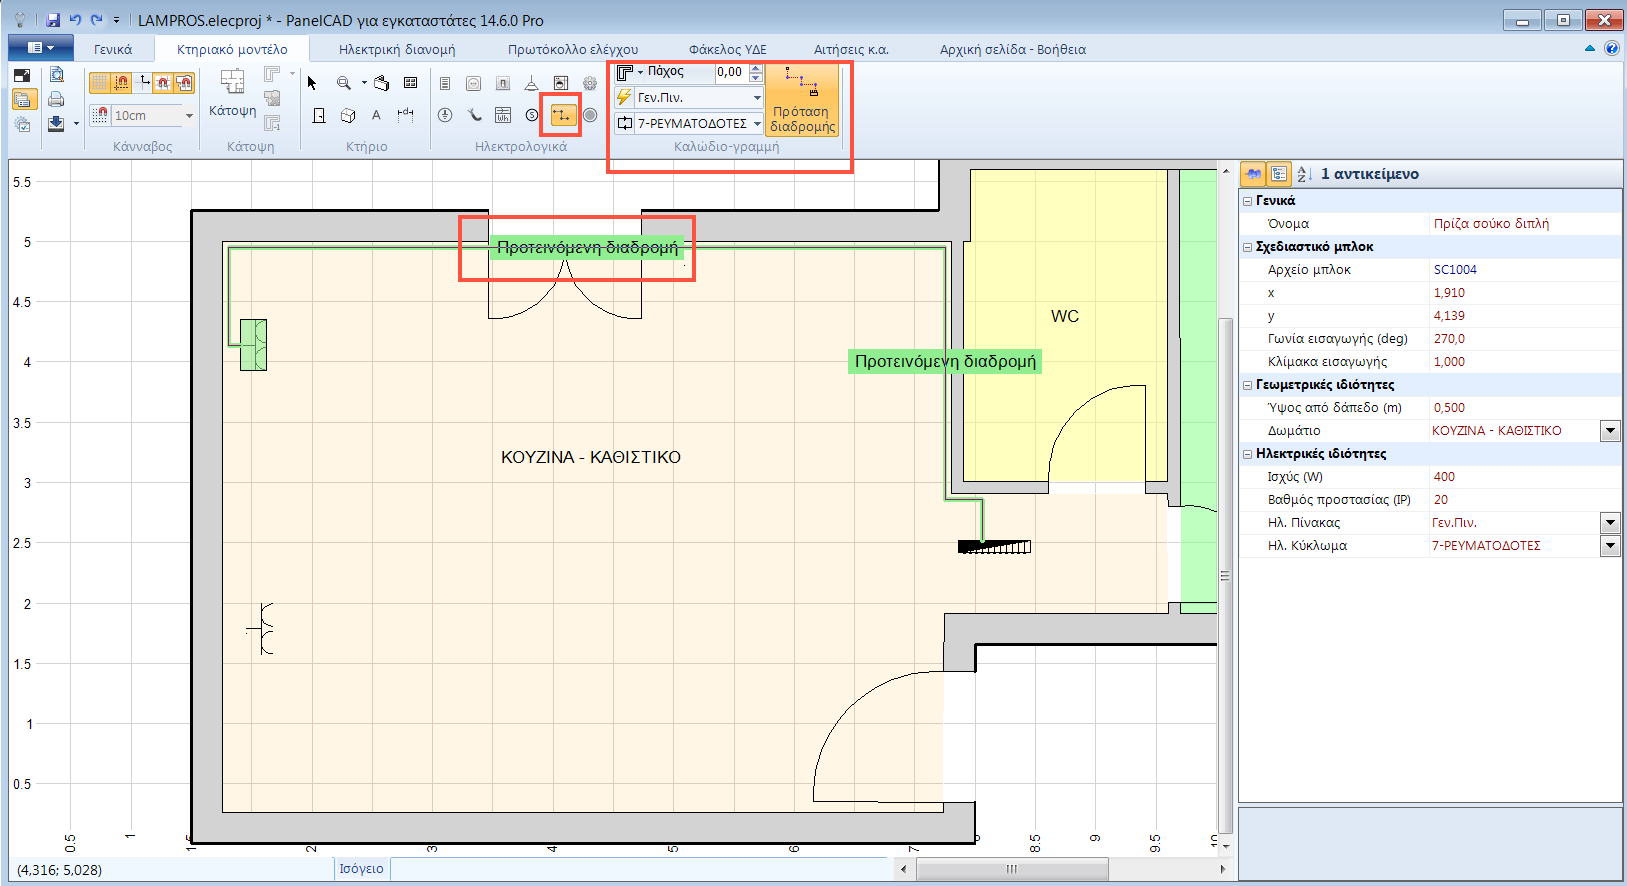1627x886 pixels.
Task: Click the print icon
Action: [x=56, y=99]
